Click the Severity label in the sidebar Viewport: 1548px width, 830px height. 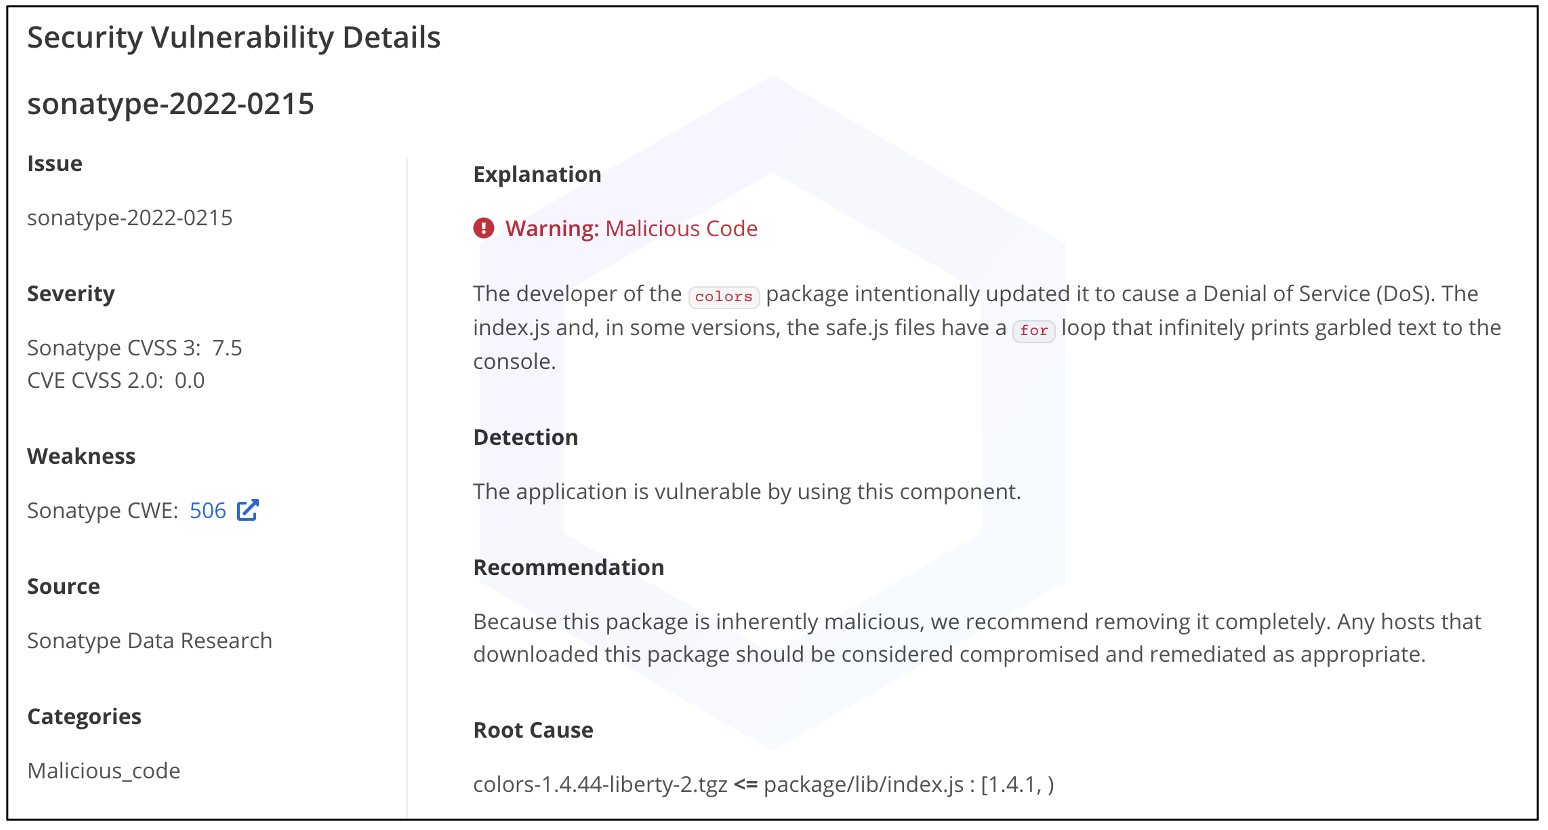(x=71, y=294)
